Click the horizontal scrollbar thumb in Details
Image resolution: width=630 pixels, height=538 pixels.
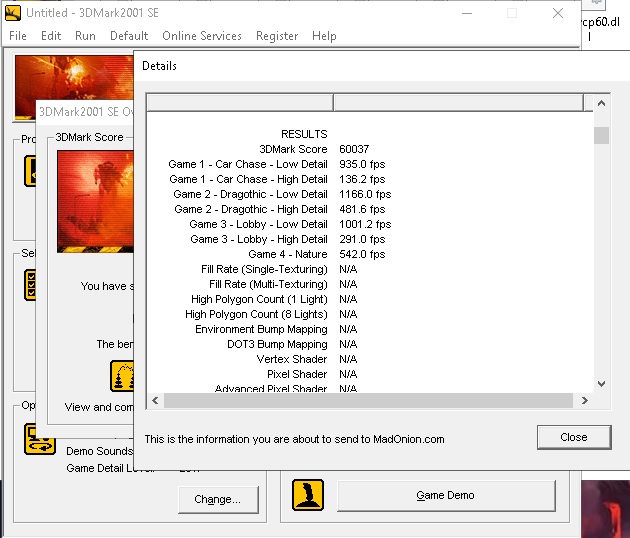point(368,401)
